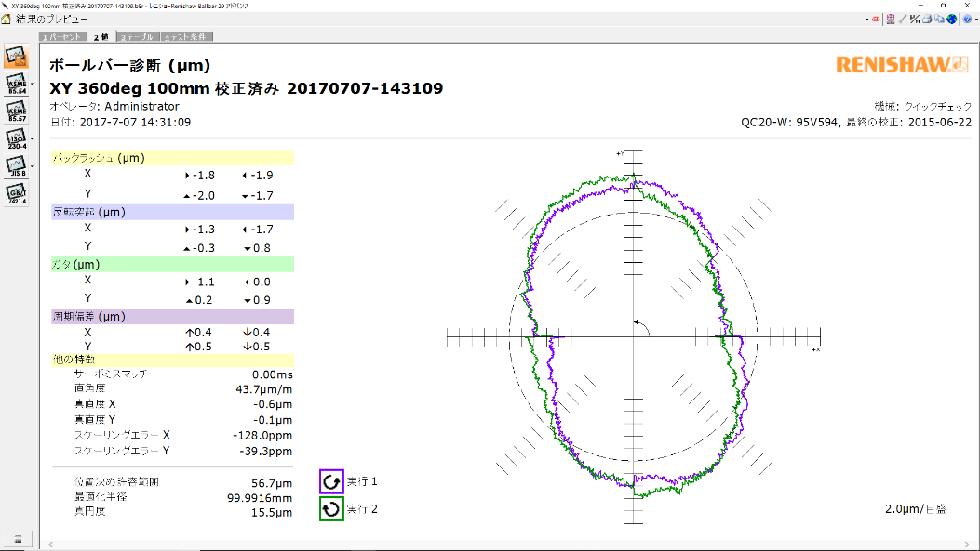The width and height of the screenshot is (980, 551).
Task: Open the ASME B5.54 analysis report
Action: pyautogui.click(x=15, y=84)
